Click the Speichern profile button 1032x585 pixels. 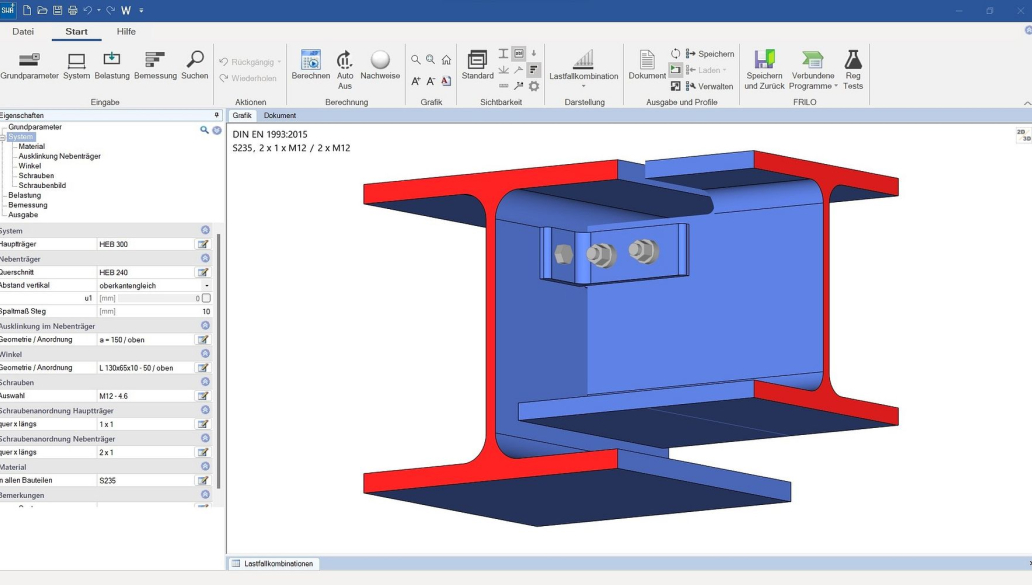click(709, 54)
